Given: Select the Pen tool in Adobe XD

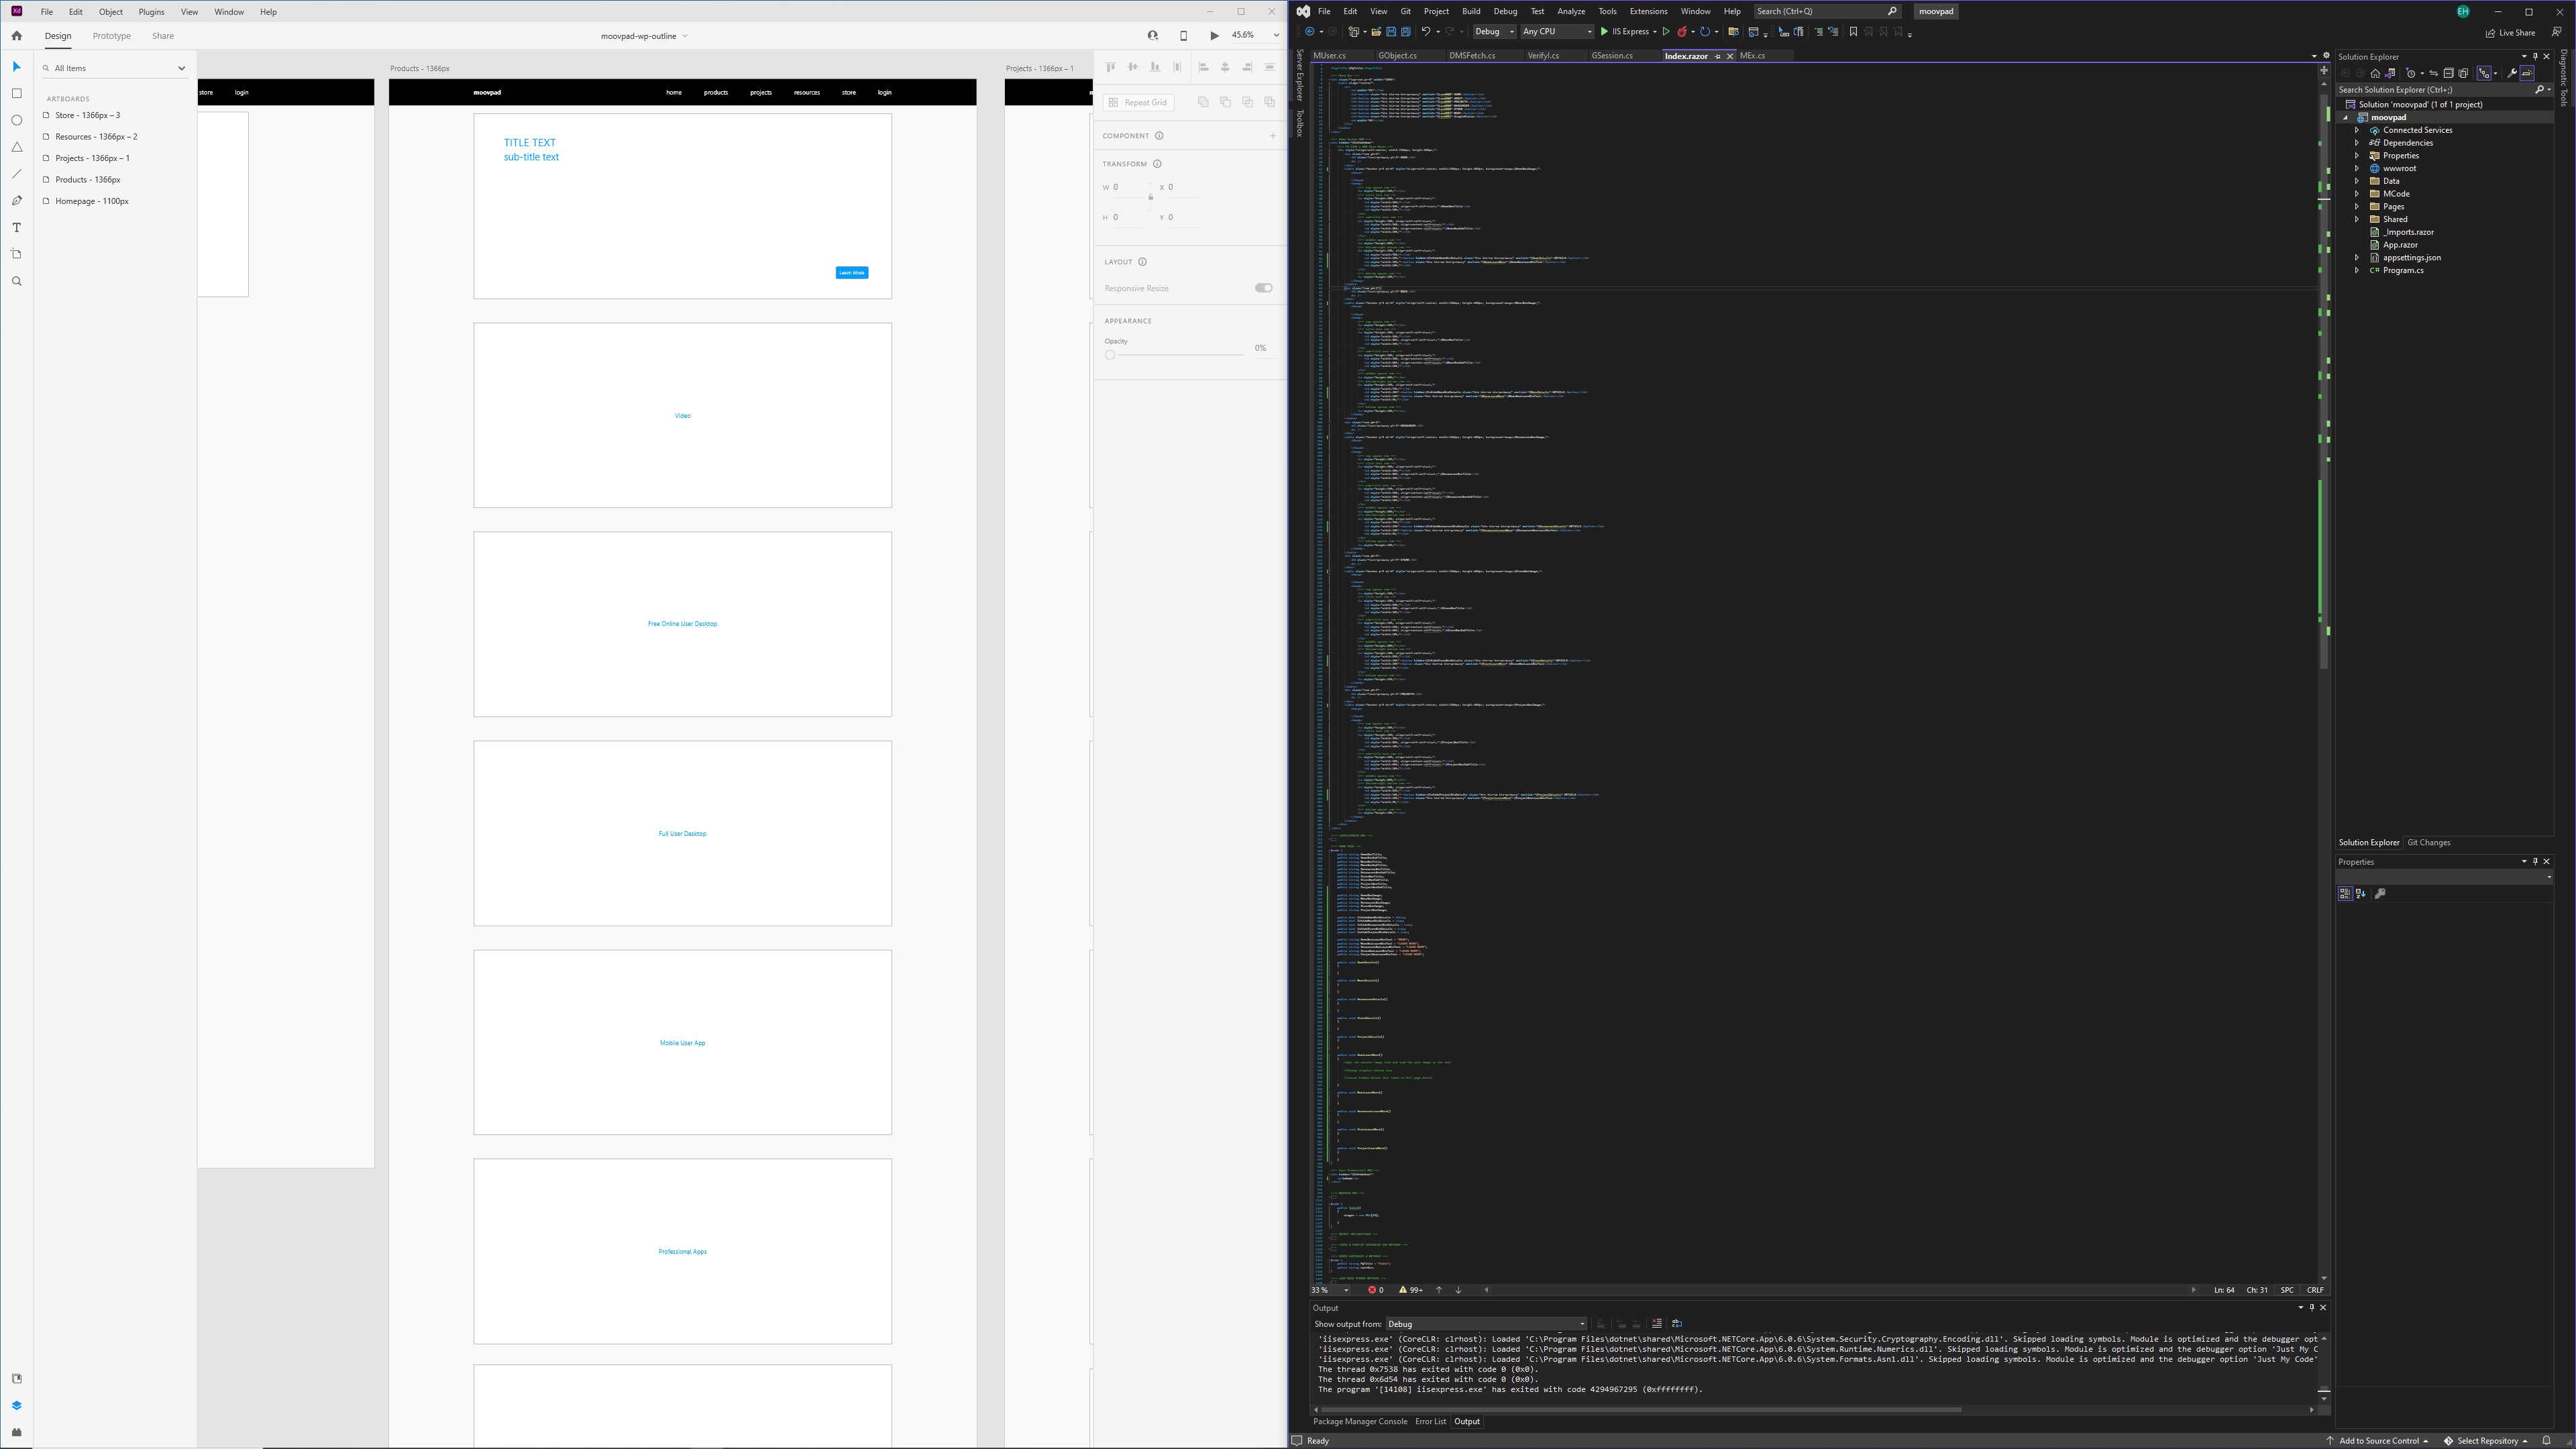Looking at the screenshot, I should 16,201.
